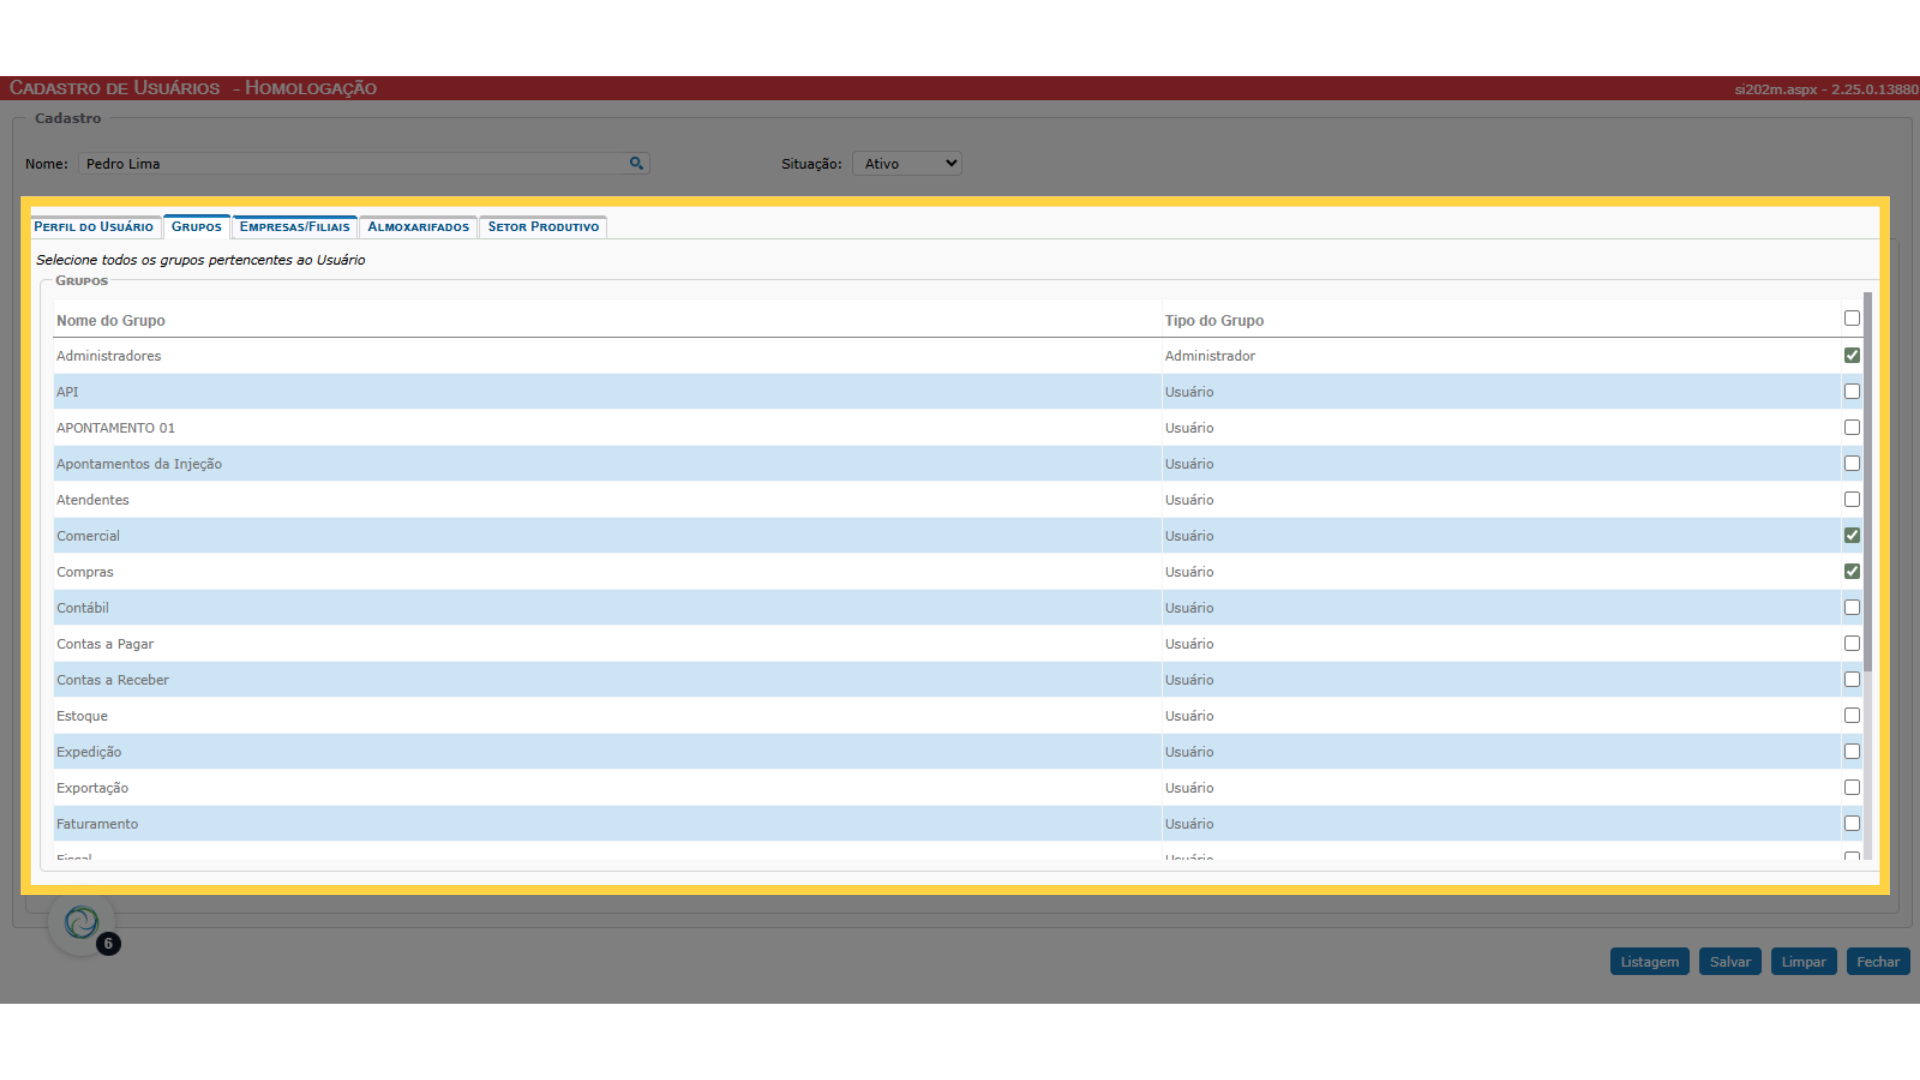Viewport: 1920px width, 1080px height.
Task: Select the Compras row name
Action: (85, 572)
